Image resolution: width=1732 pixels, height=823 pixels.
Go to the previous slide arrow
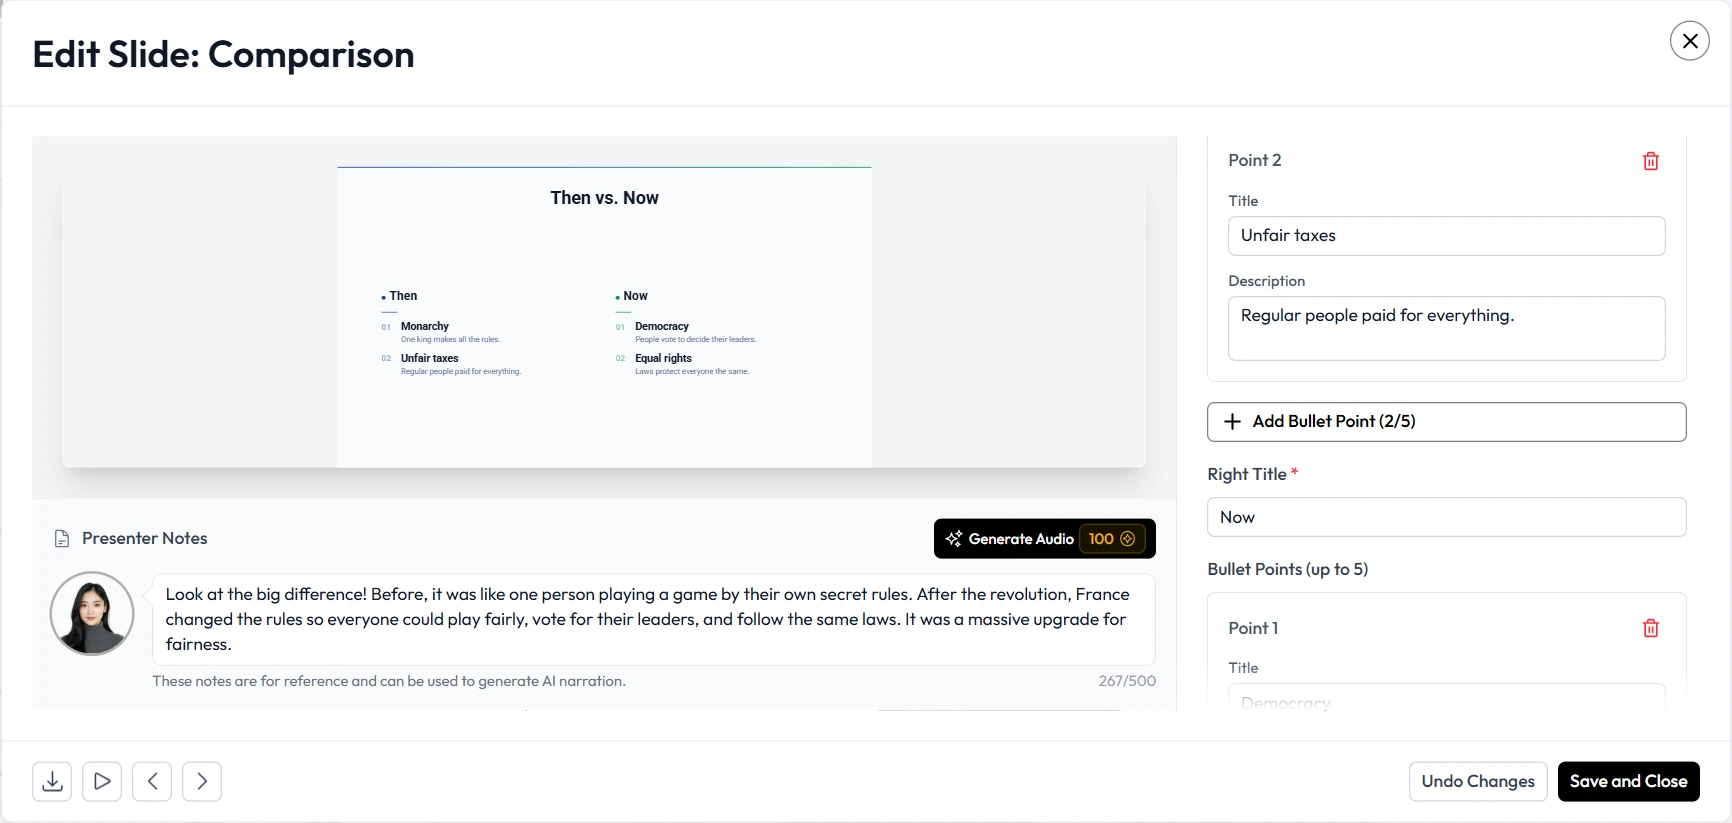point(152,781)
